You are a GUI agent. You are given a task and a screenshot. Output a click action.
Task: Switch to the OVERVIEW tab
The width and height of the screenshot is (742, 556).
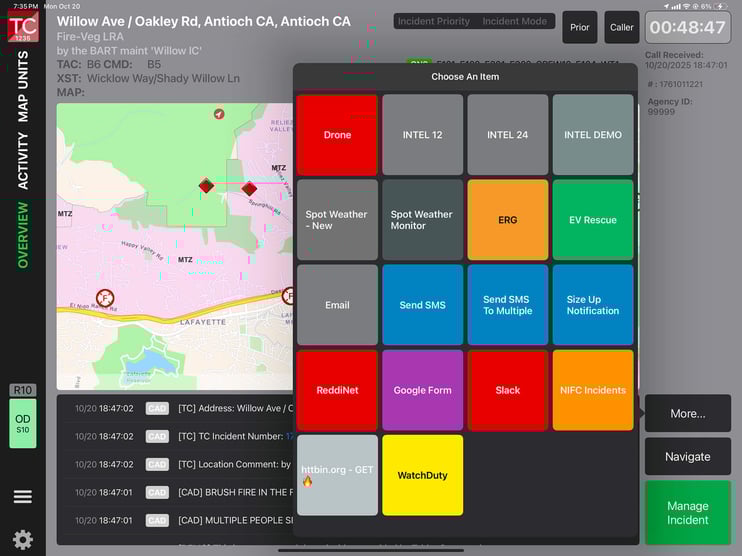coord(23,235)
